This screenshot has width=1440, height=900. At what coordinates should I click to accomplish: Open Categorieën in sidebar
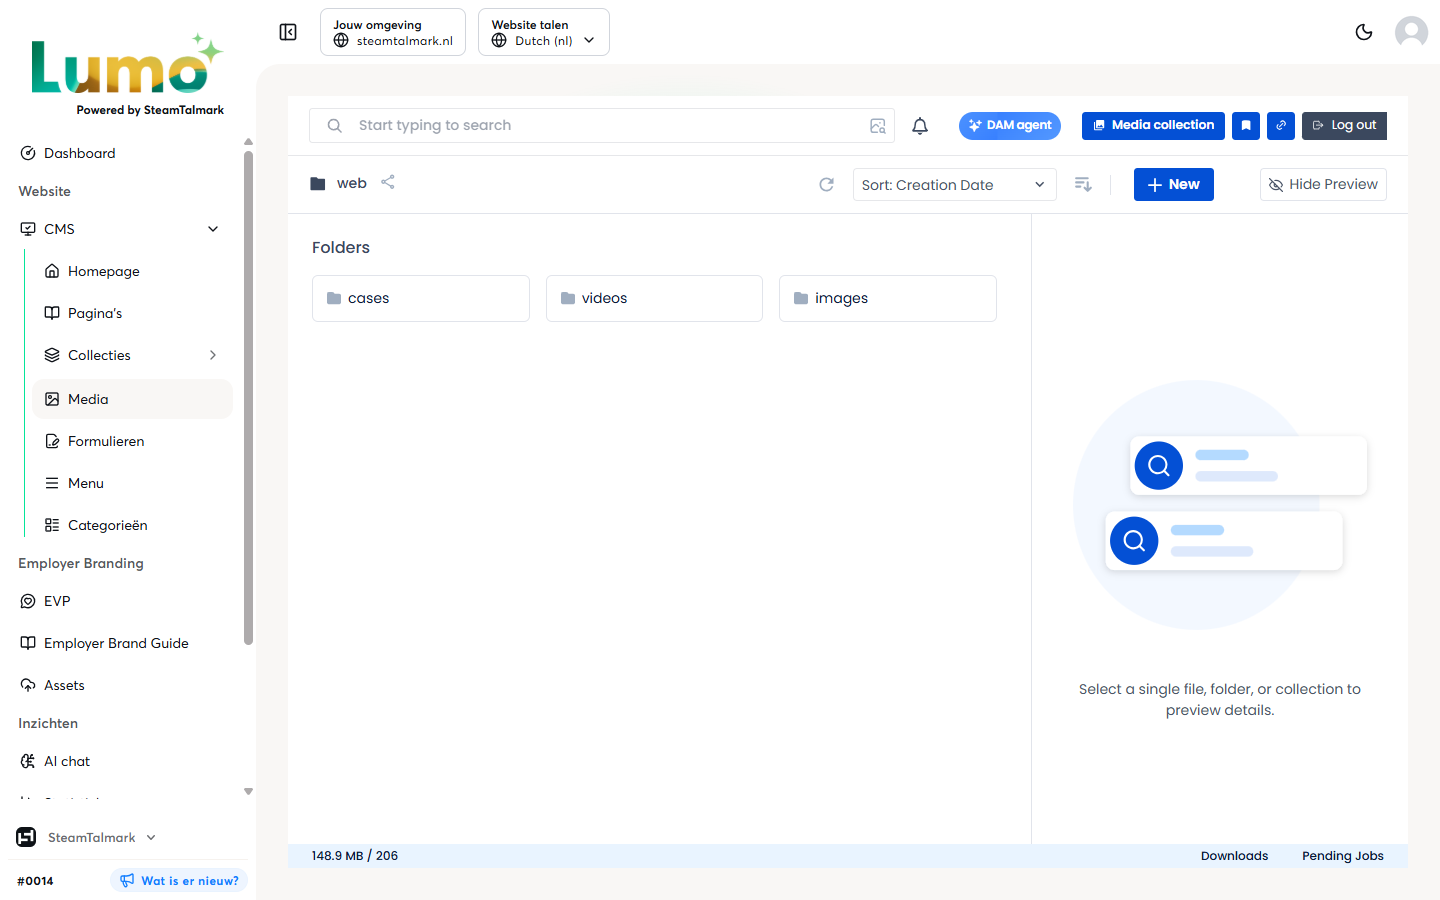[96, 525]
